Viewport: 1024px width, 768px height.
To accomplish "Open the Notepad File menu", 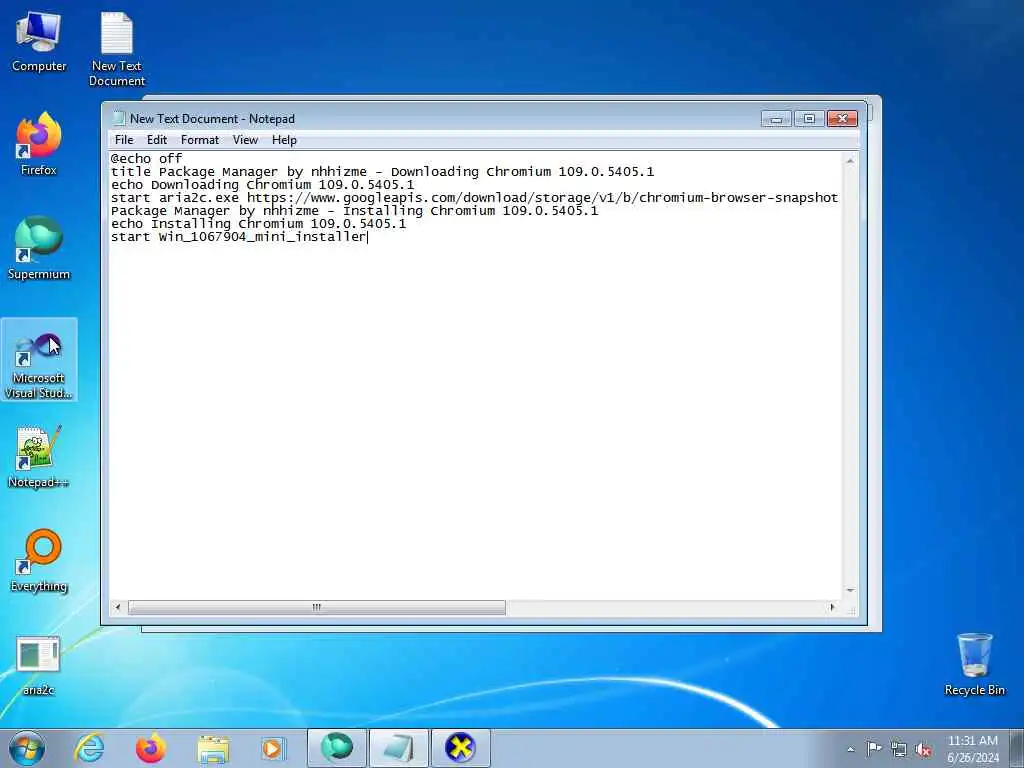I will 123,140.
